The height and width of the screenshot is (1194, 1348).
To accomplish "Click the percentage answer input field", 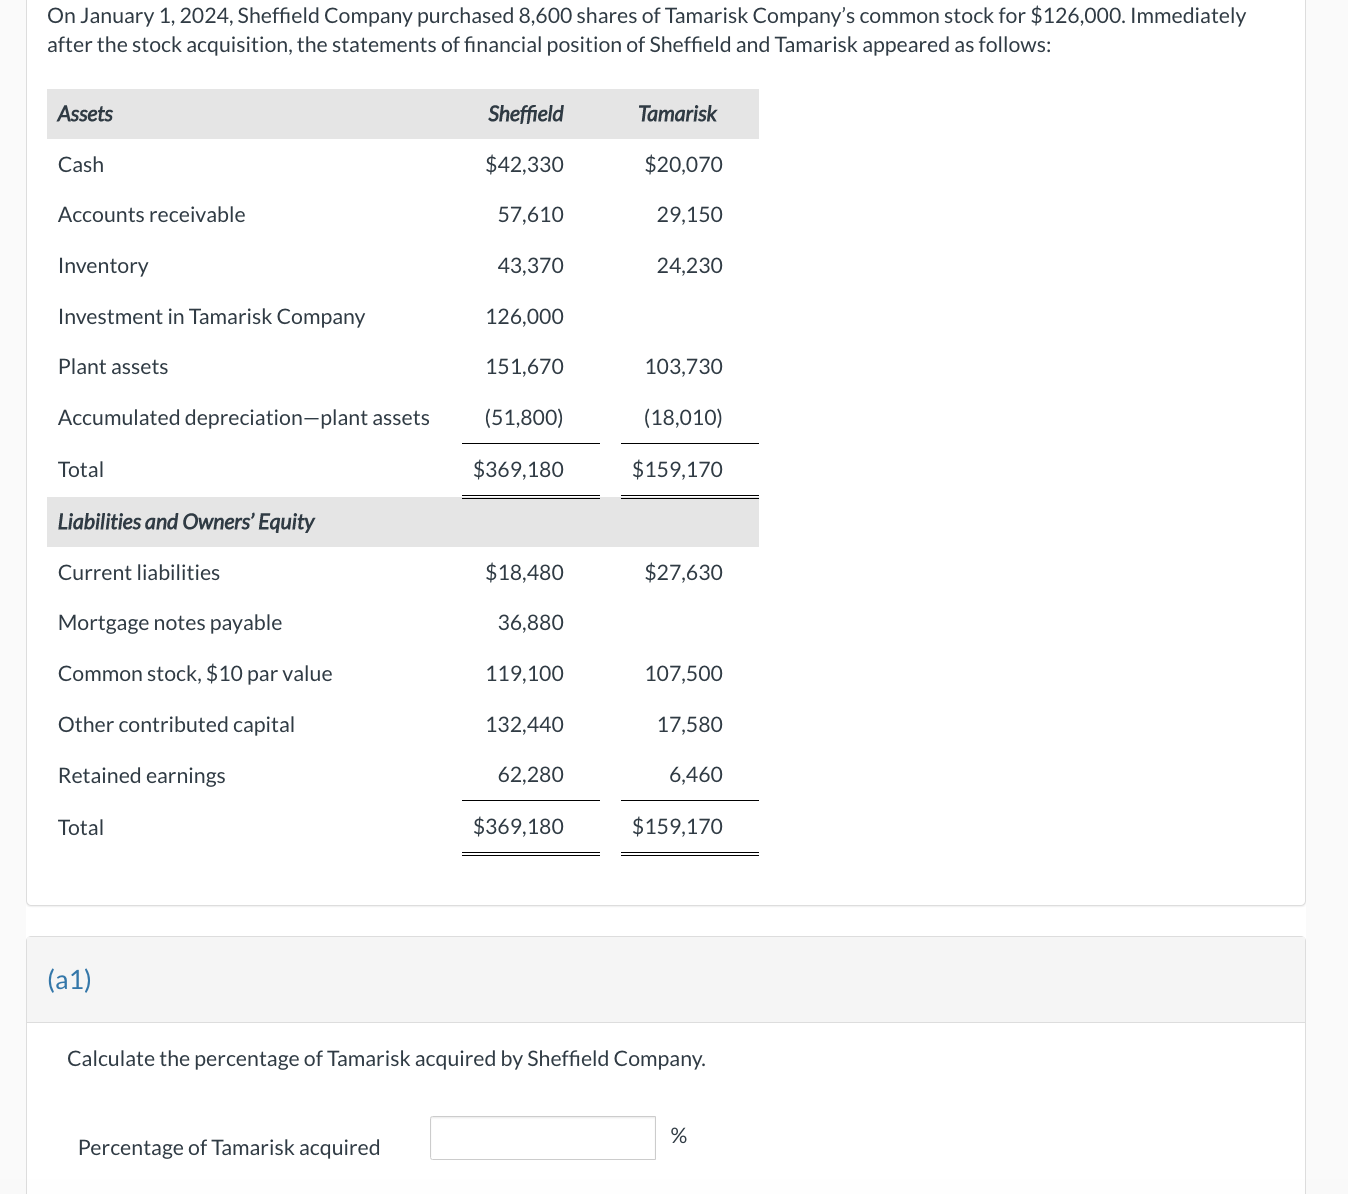I will pos(541,1137).
